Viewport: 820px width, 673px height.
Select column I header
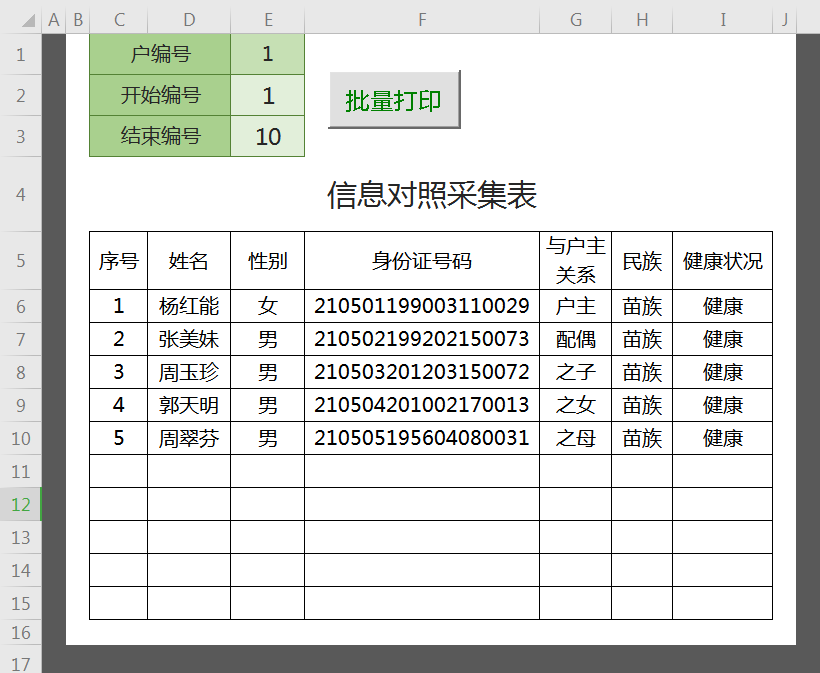pos(723,20)
